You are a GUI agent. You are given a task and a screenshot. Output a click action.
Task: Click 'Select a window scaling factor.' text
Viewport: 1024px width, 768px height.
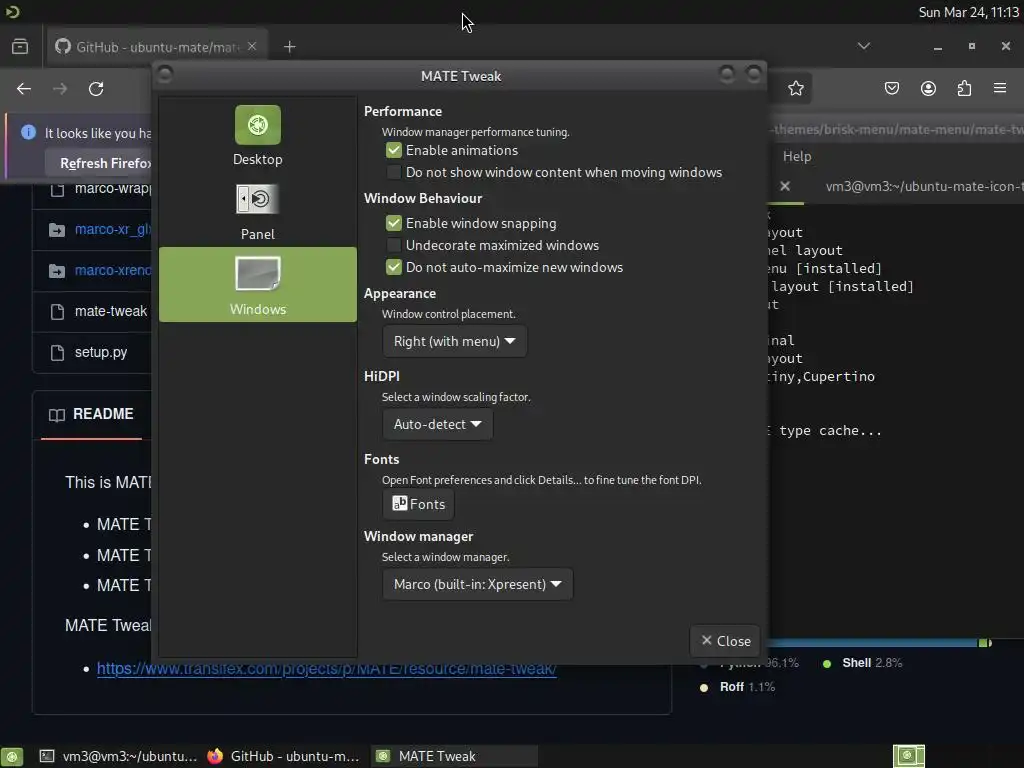(x=456, y=397)
